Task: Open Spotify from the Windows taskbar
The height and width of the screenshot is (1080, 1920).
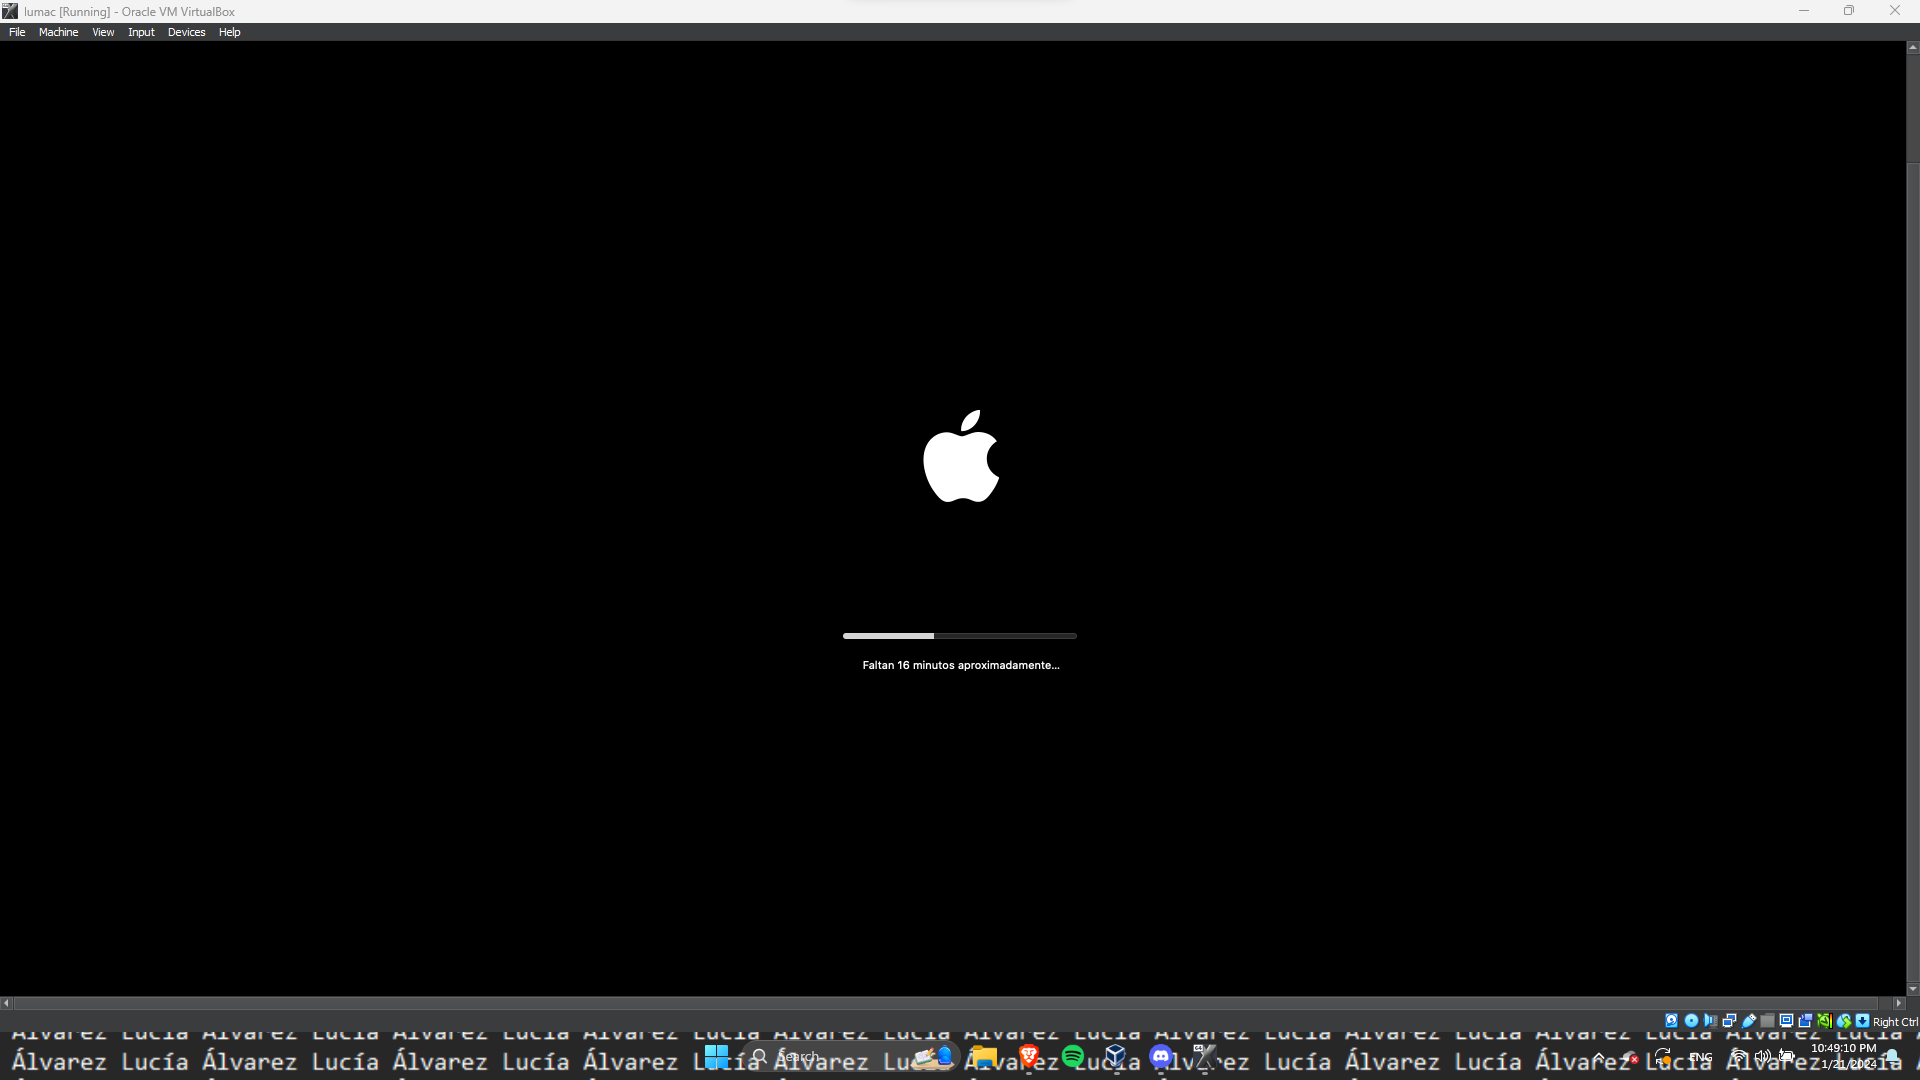Action: pos(1073,1056)
